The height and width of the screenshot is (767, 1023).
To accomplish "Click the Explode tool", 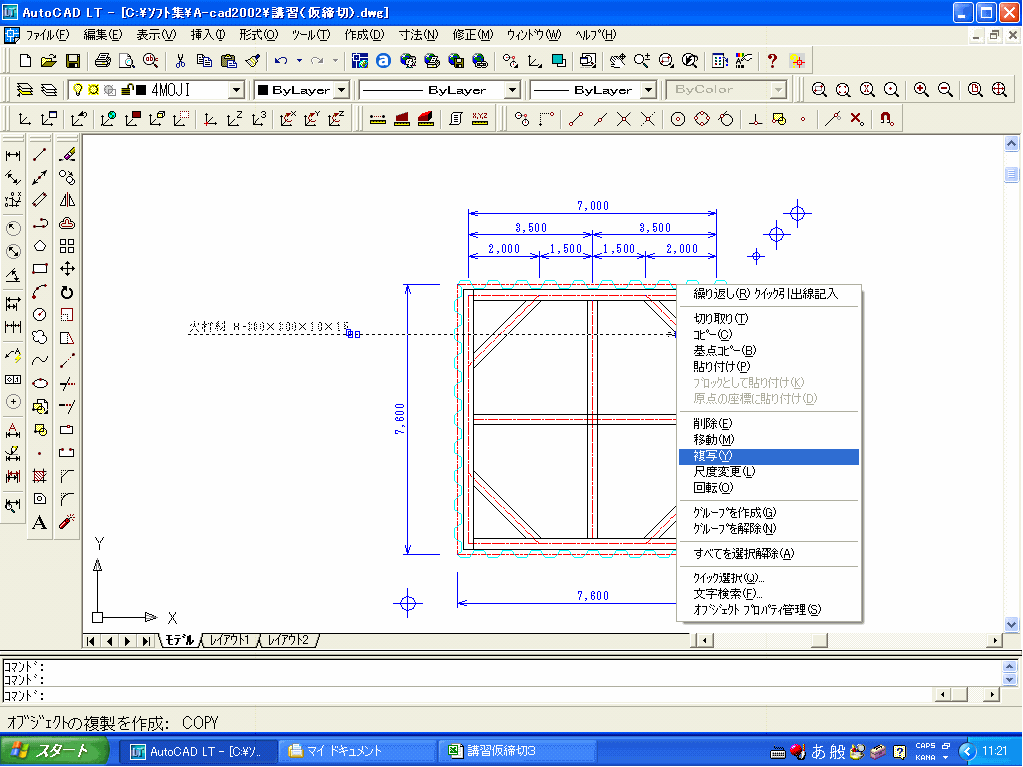I will pos(67,522).
